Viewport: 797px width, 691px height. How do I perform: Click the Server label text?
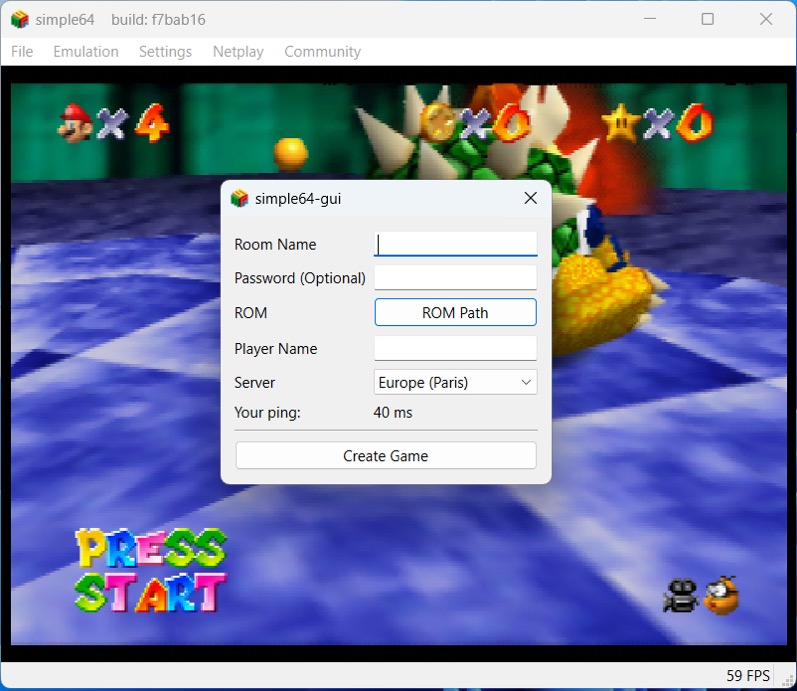255,382
